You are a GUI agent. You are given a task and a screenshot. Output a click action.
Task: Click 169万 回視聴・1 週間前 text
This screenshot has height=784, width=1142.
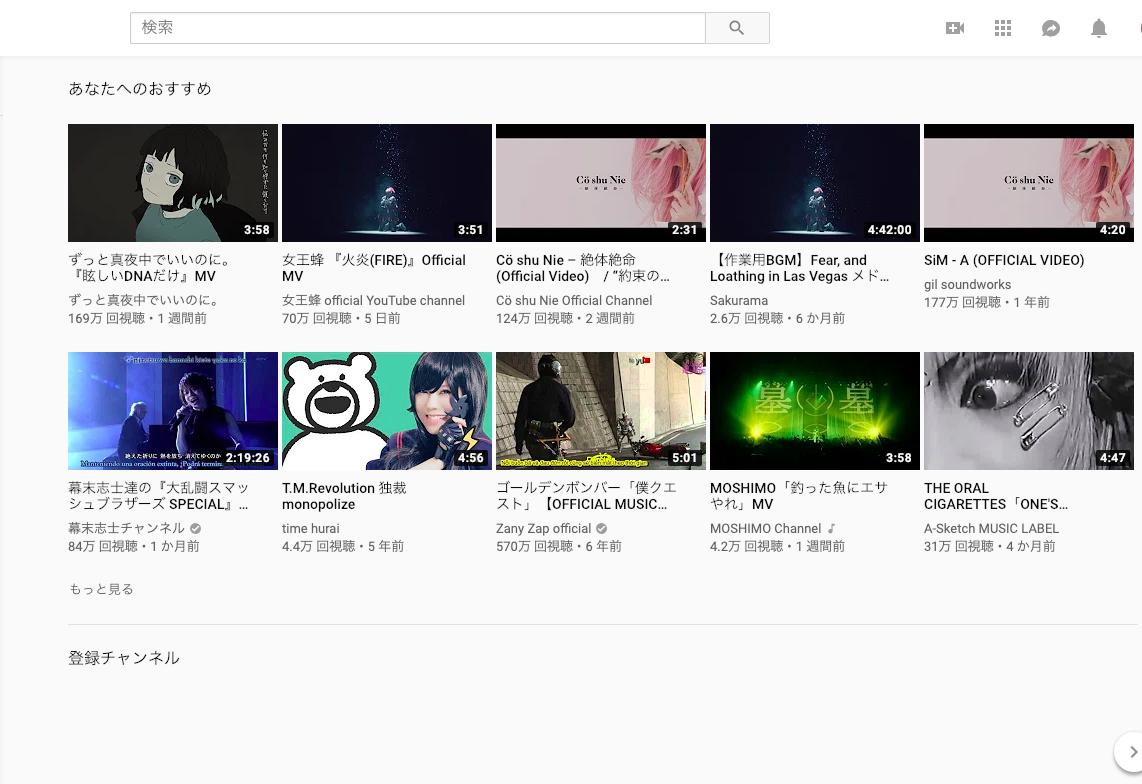point(138,318)
